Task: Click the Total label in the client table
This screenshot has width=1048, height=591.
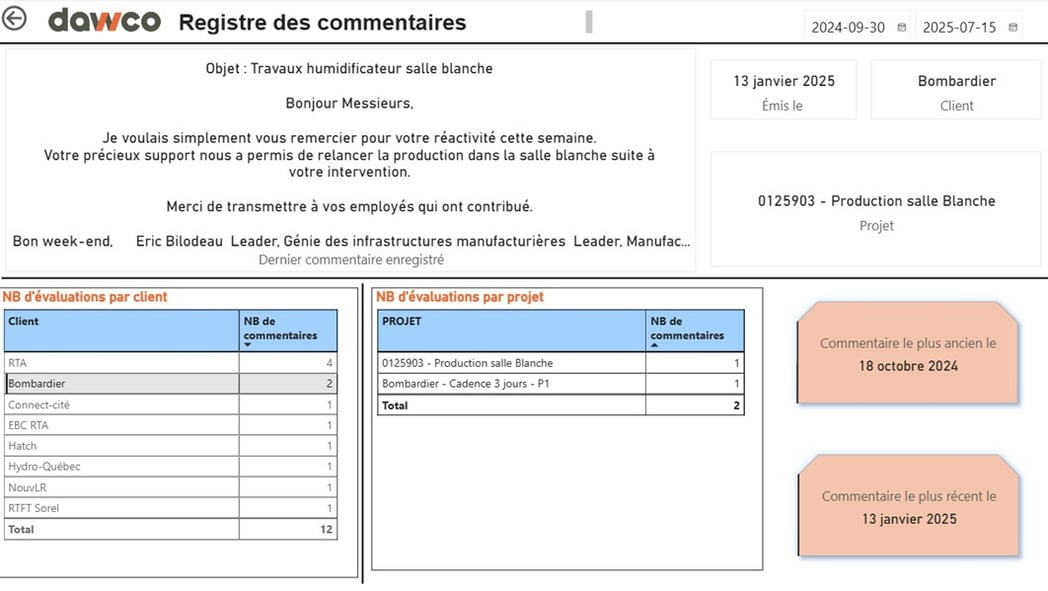Action: pos(21,529)
